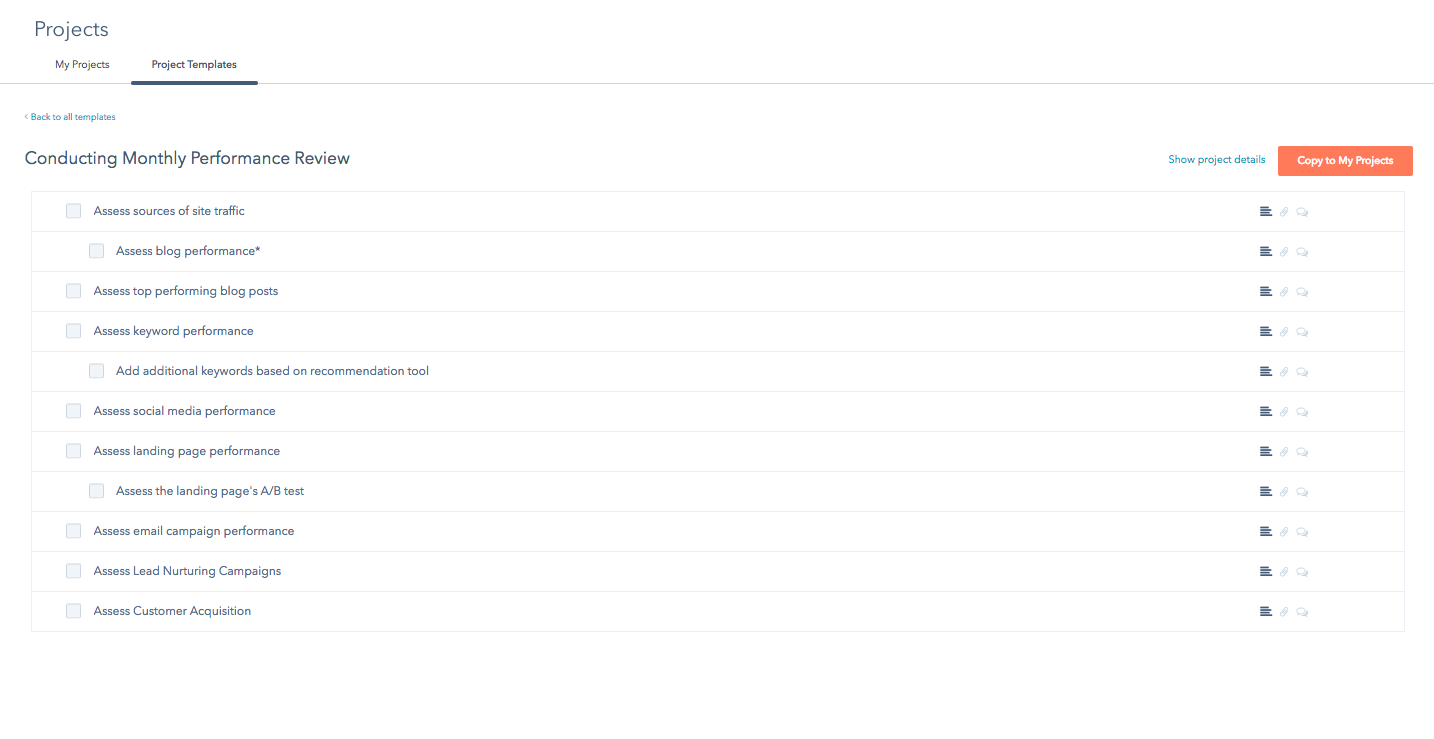Image resolution: width=1434 pixels, height=739 pixels.
Task: Click the attachment paperclip for Assess blog performance
Action: point(1284,251)
